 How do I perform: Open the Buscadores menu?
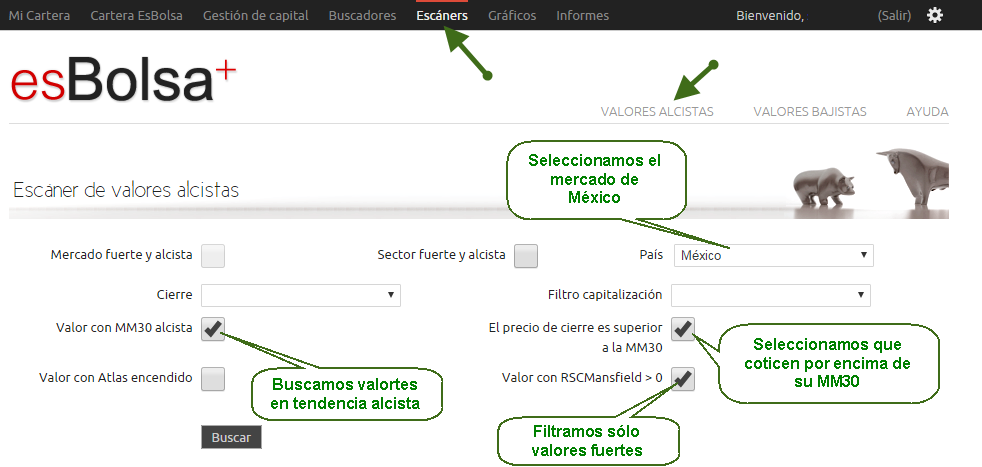[363, 16]
